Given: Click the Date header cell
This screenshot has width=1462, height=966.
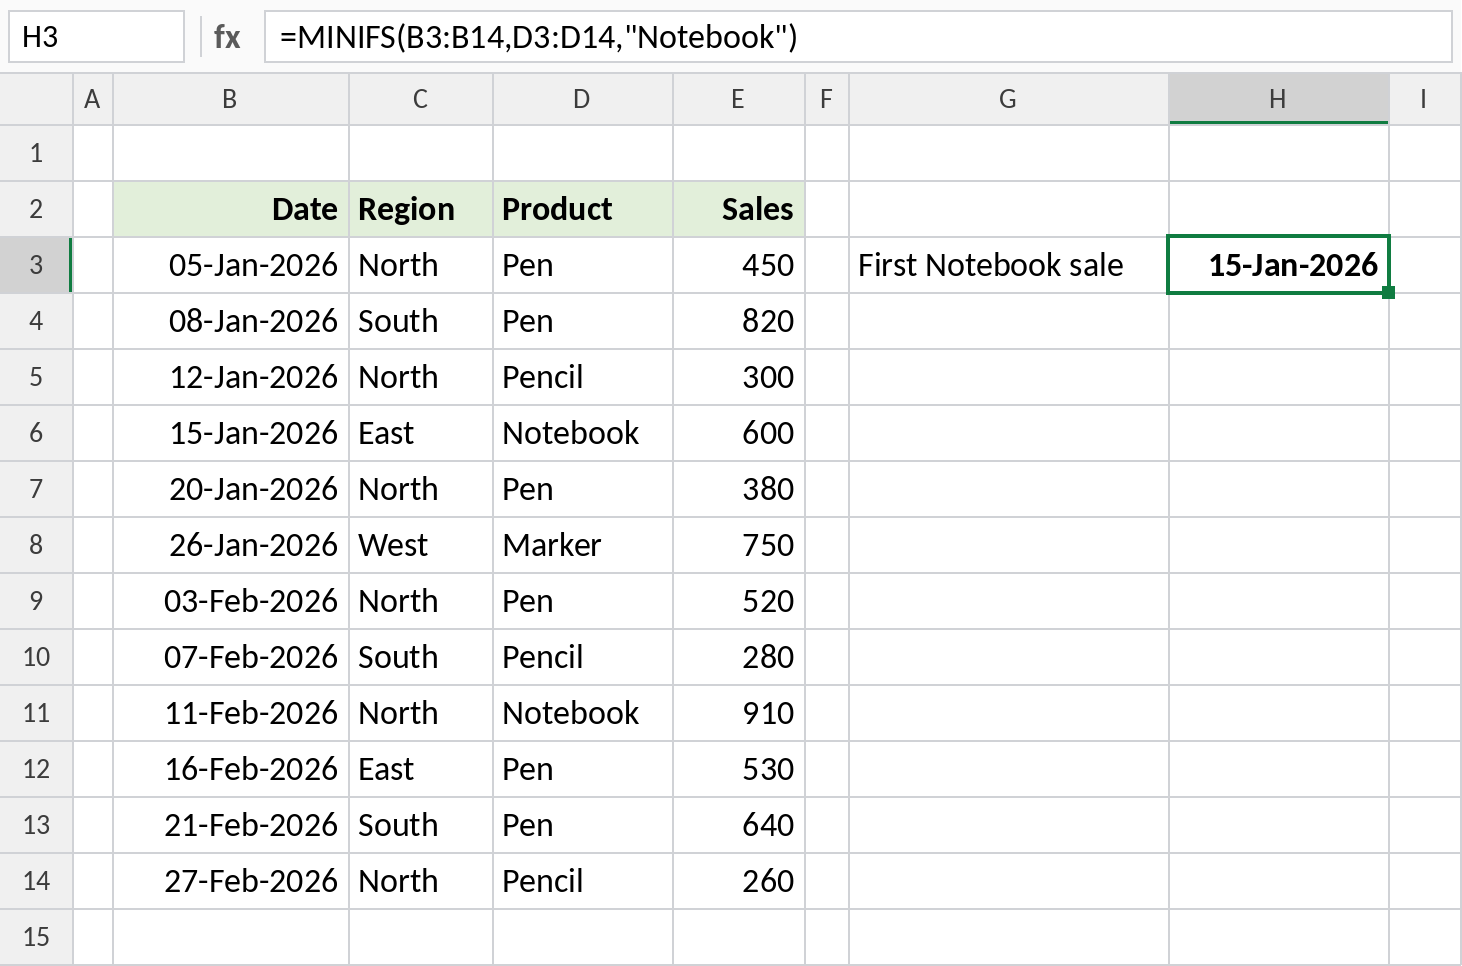Looking at the screenshot, I should click(x=231, y=209).
